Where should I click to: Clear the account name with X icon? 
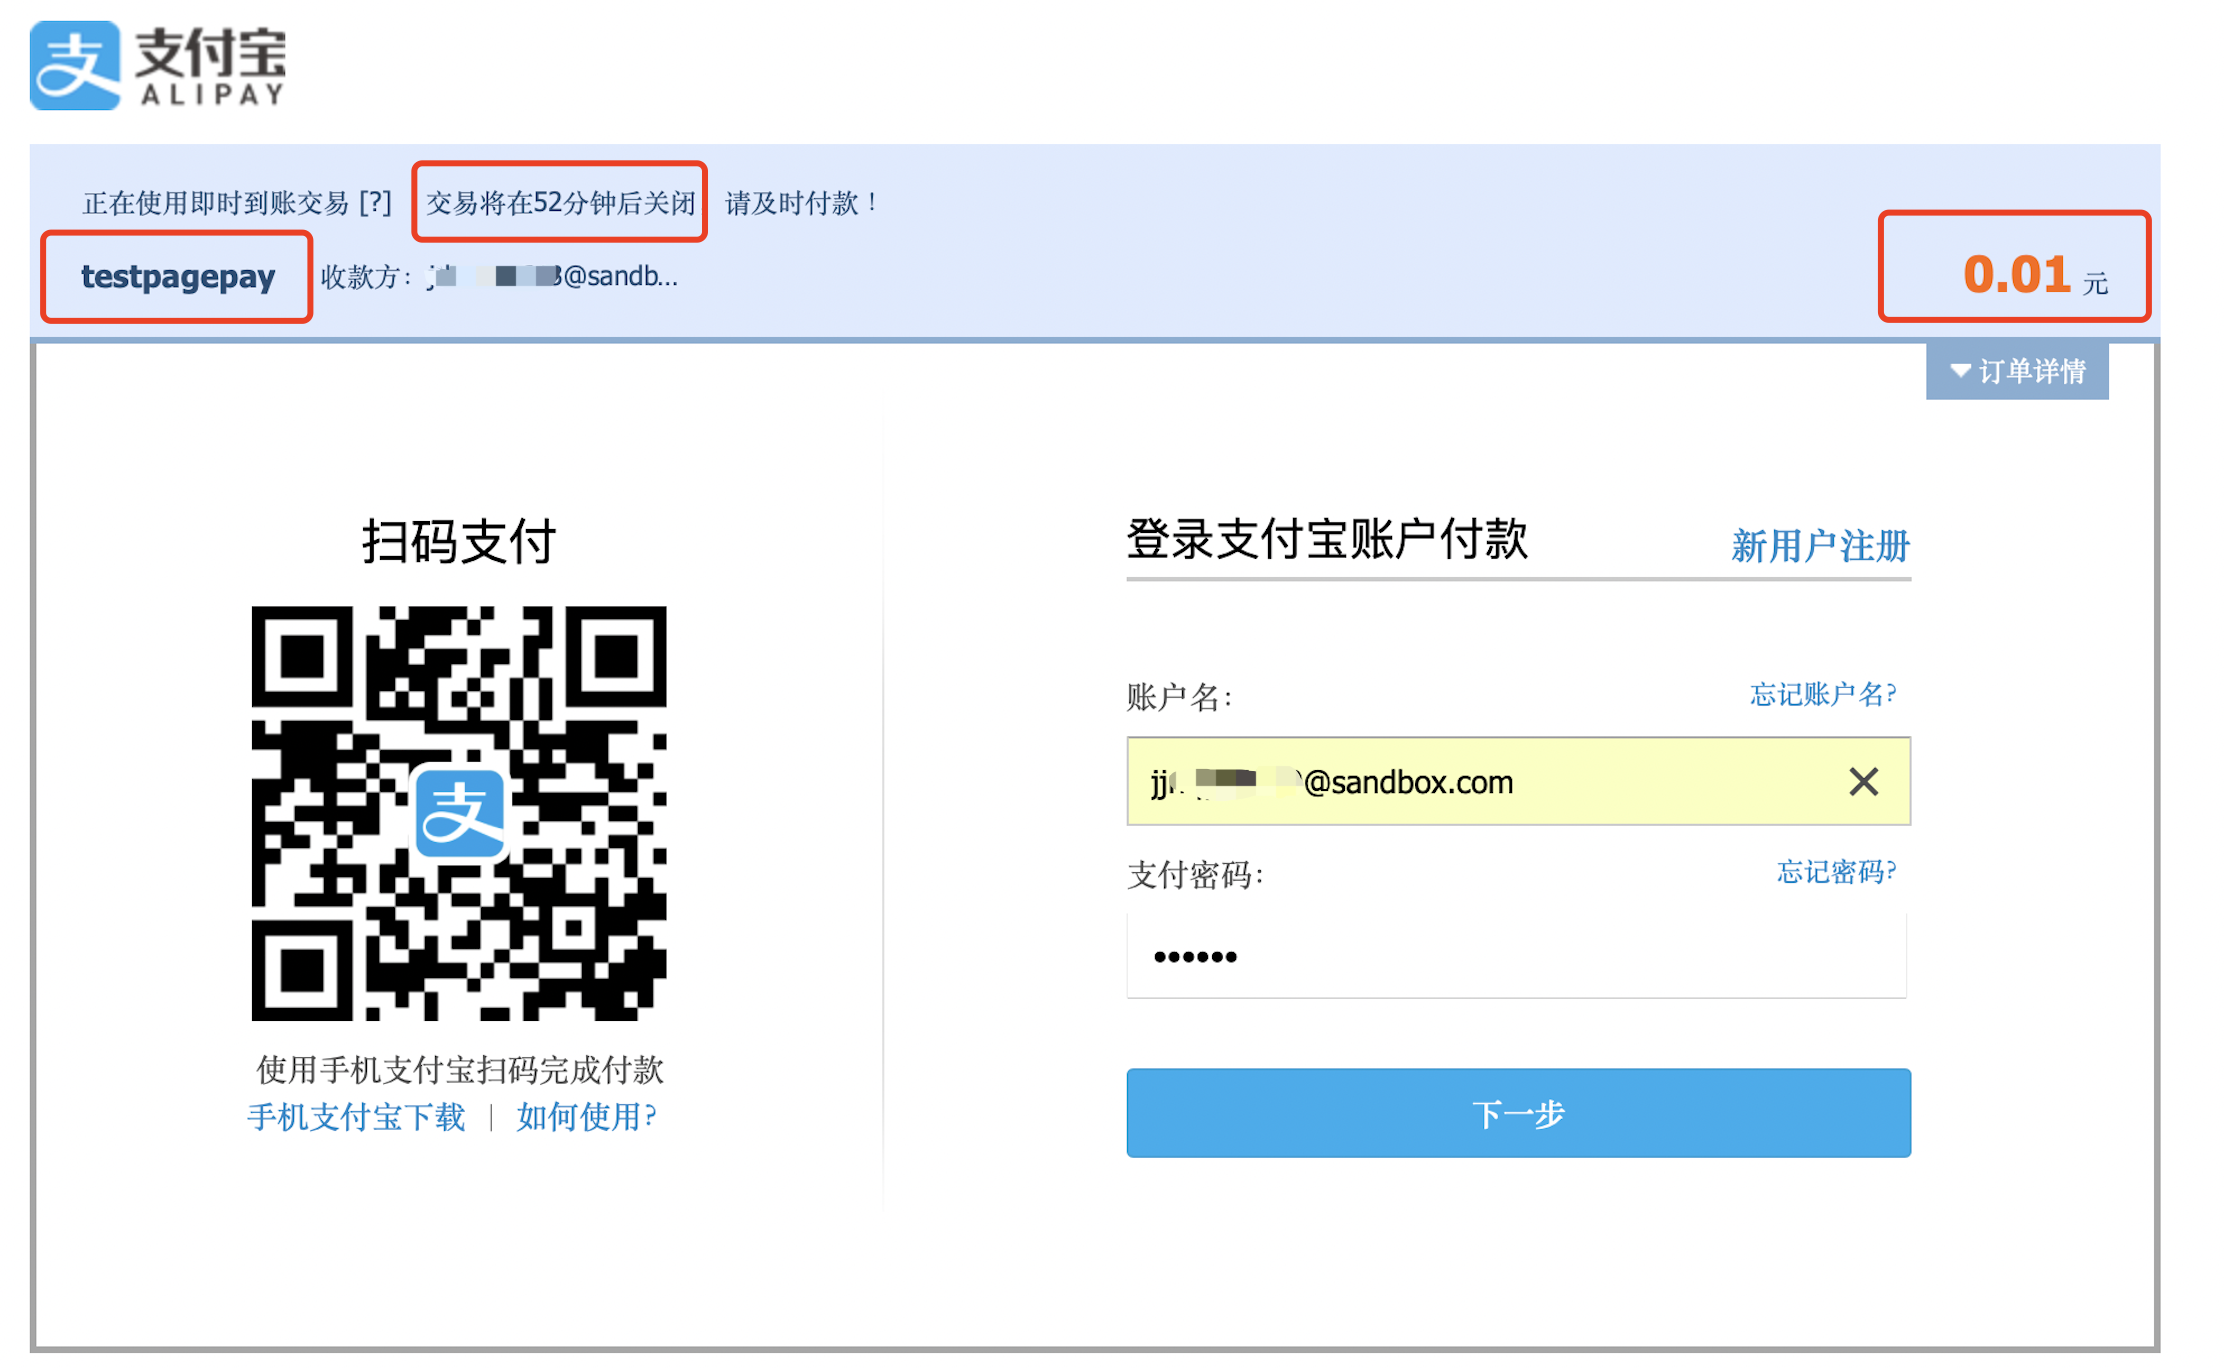[1863, 782]
